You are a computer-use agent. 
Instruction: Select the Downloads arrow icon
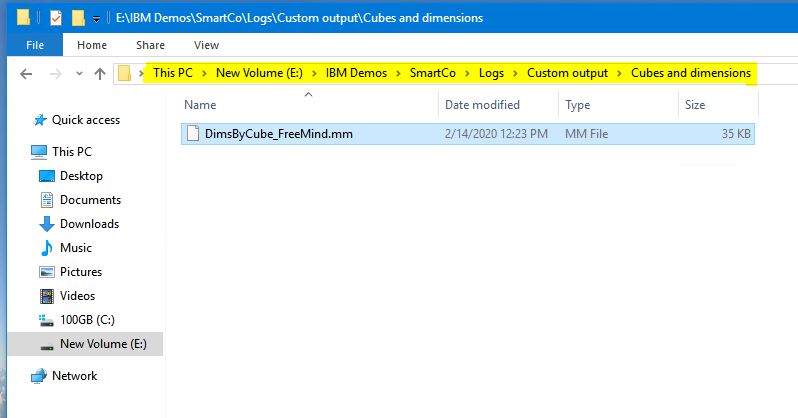(x=46, y=224)
